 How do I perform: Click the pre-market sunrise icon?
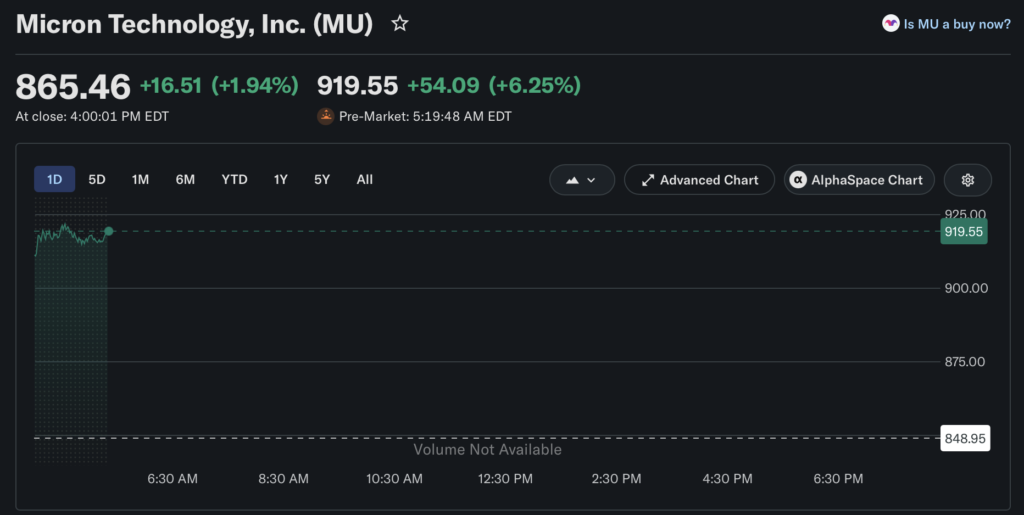pyautogui.click(x=325, y=116)
